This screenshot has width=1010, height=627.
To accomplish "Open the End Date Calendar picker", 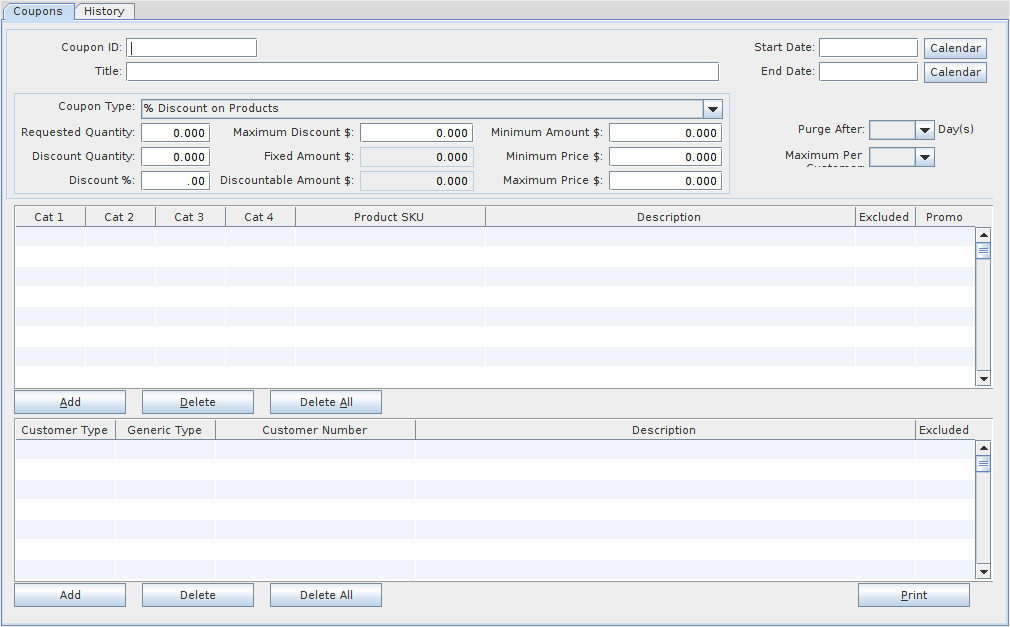I will pos(955,72).
